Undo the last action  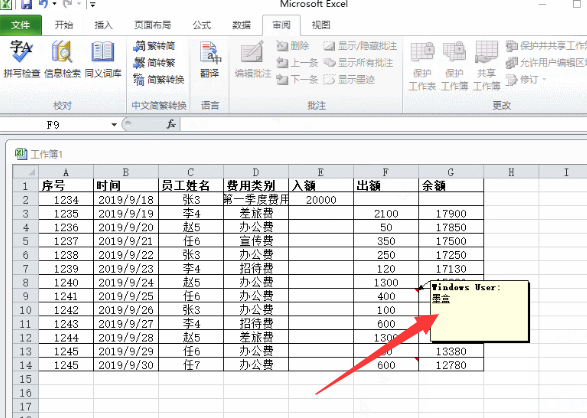click(44, 4)
